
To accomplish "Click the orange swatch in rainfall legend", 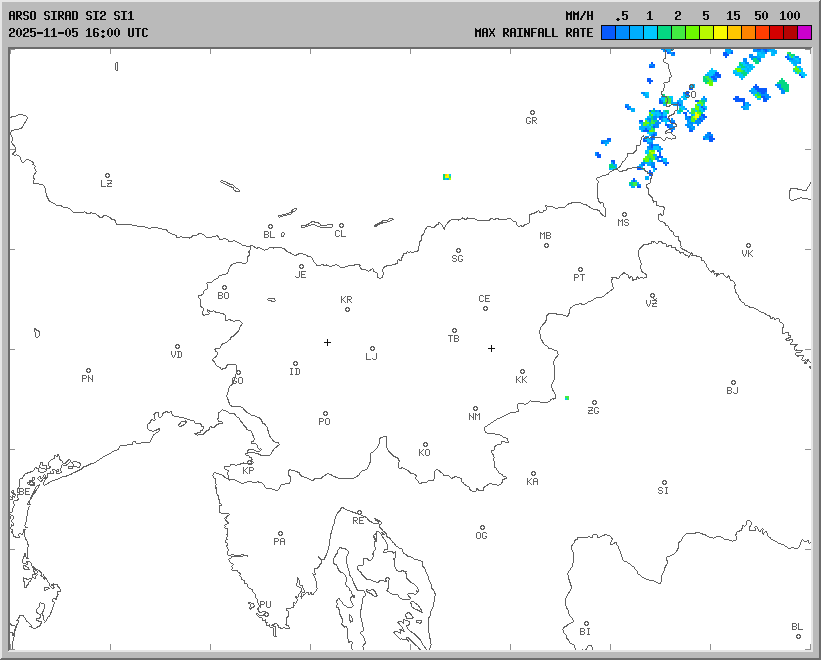I will point(748,33).
